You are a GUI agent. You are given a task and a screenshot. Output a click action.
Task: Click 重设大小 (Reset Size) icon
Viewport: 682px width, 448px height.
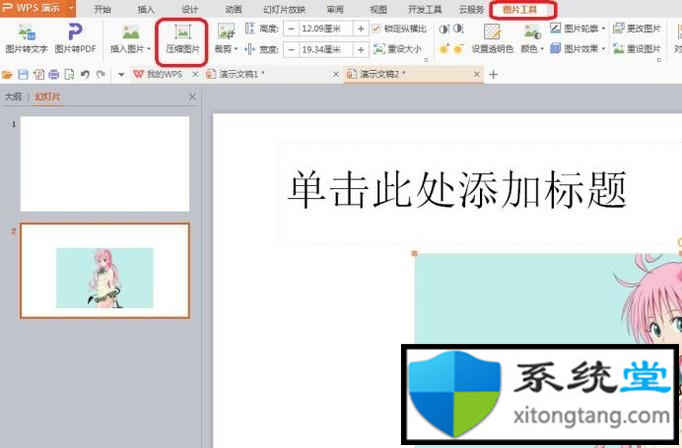pos(398,48)
